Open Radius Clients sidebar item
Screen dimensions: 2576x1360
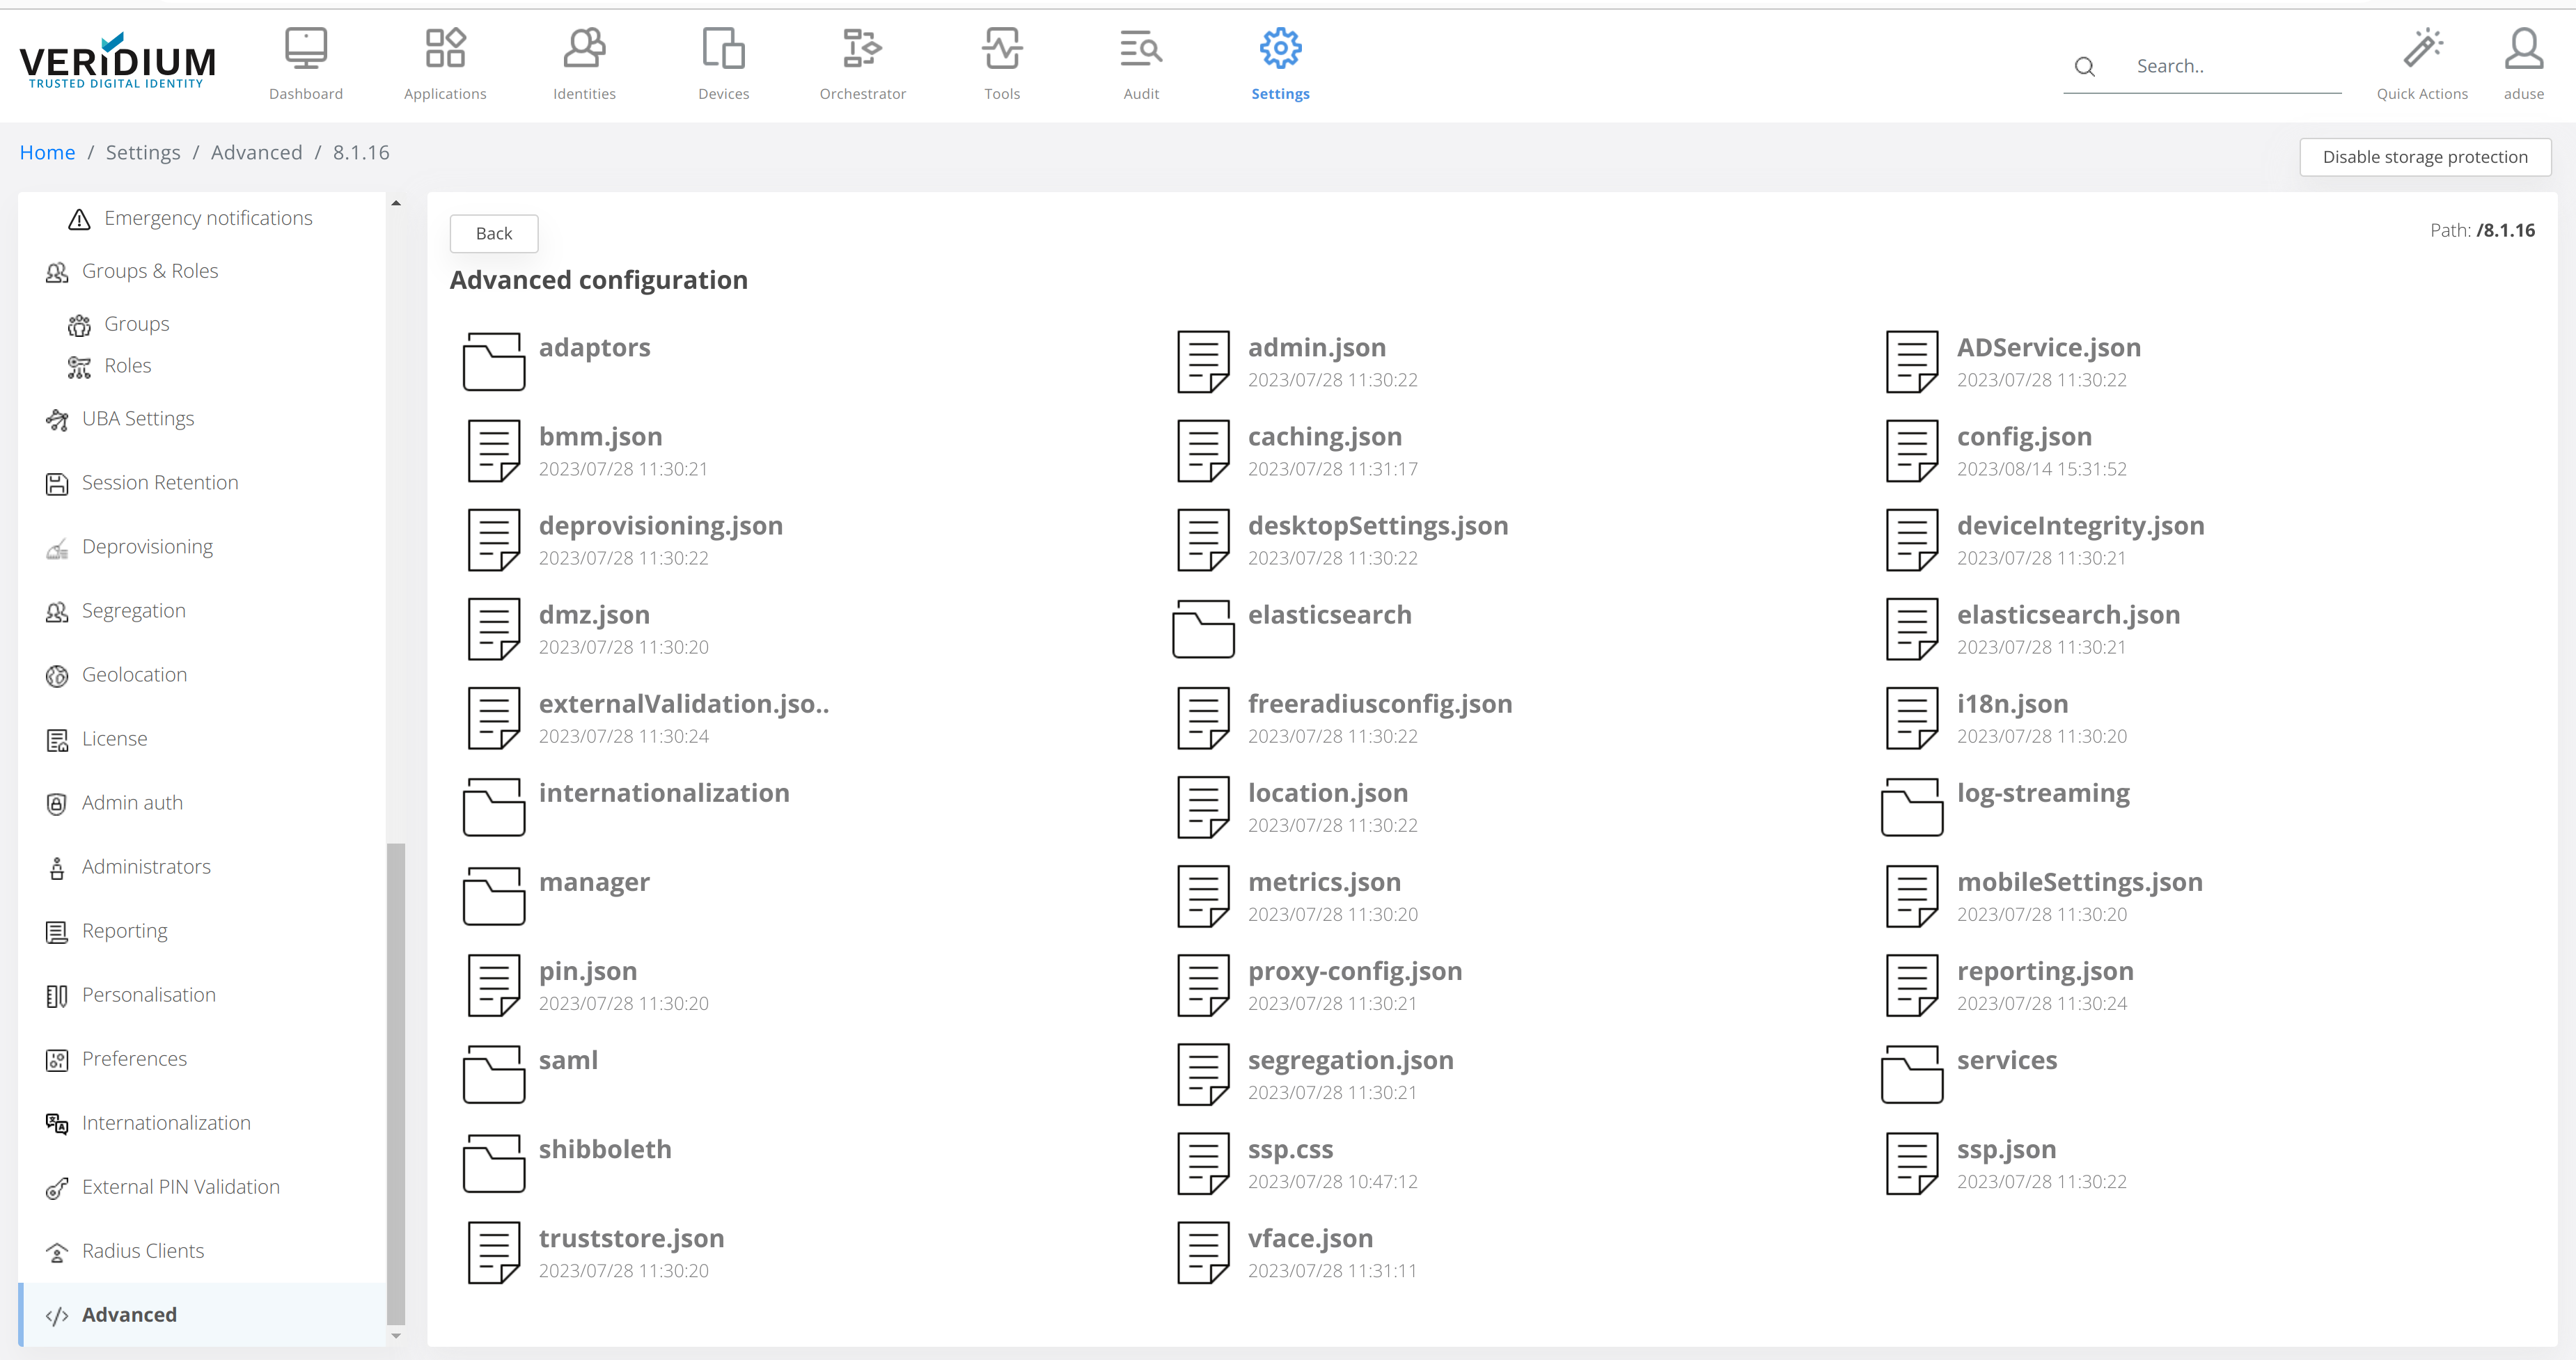point(142,1251)
